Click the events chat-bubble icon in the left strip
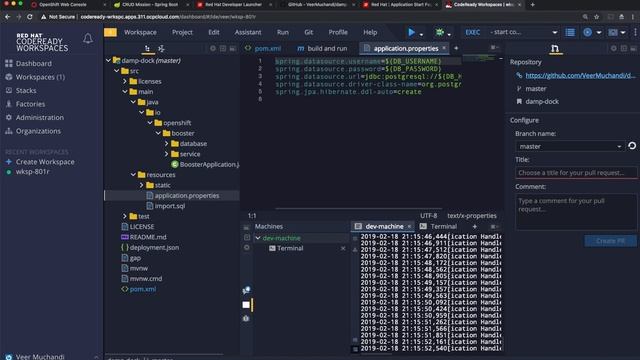 click(x=246, y=290)
